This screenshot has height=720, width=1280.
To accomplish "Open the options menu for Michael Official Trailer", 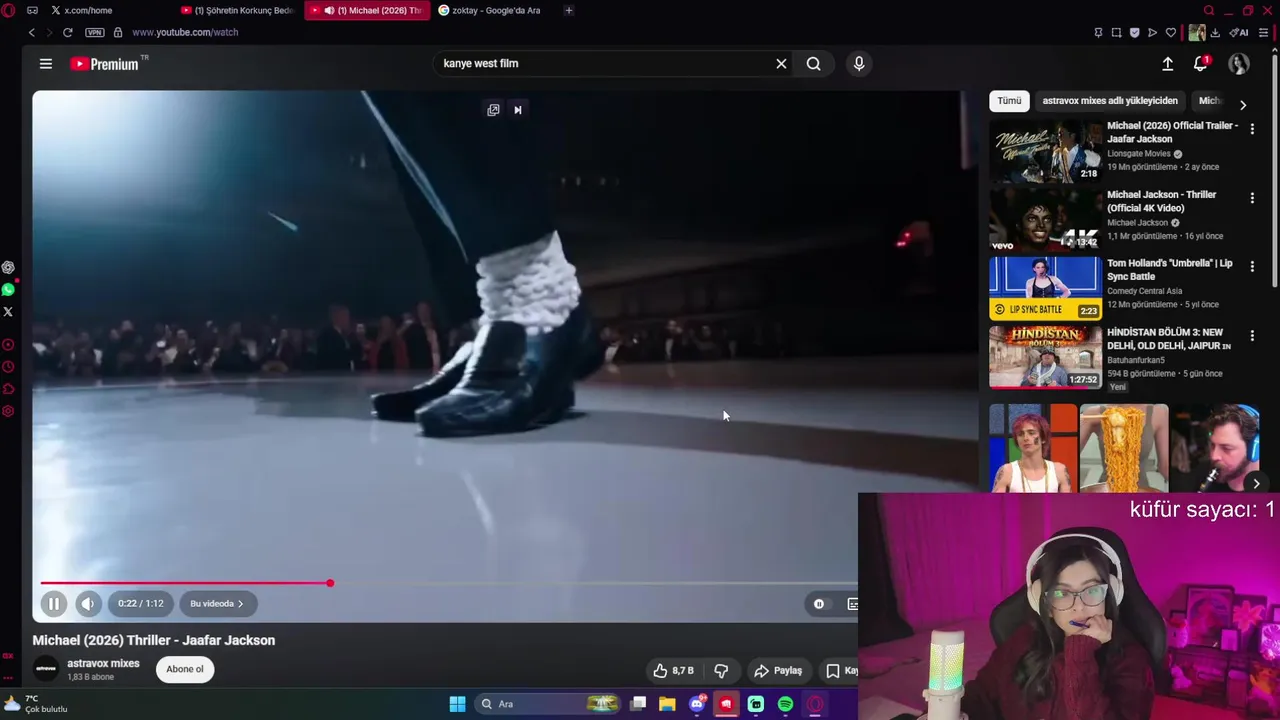I will [x=1252, y=130].
